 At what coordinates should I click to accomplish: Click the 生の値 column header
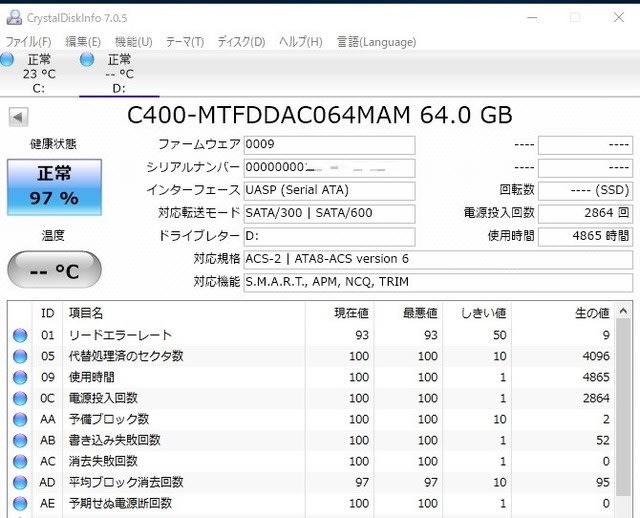tap(564, 313)
